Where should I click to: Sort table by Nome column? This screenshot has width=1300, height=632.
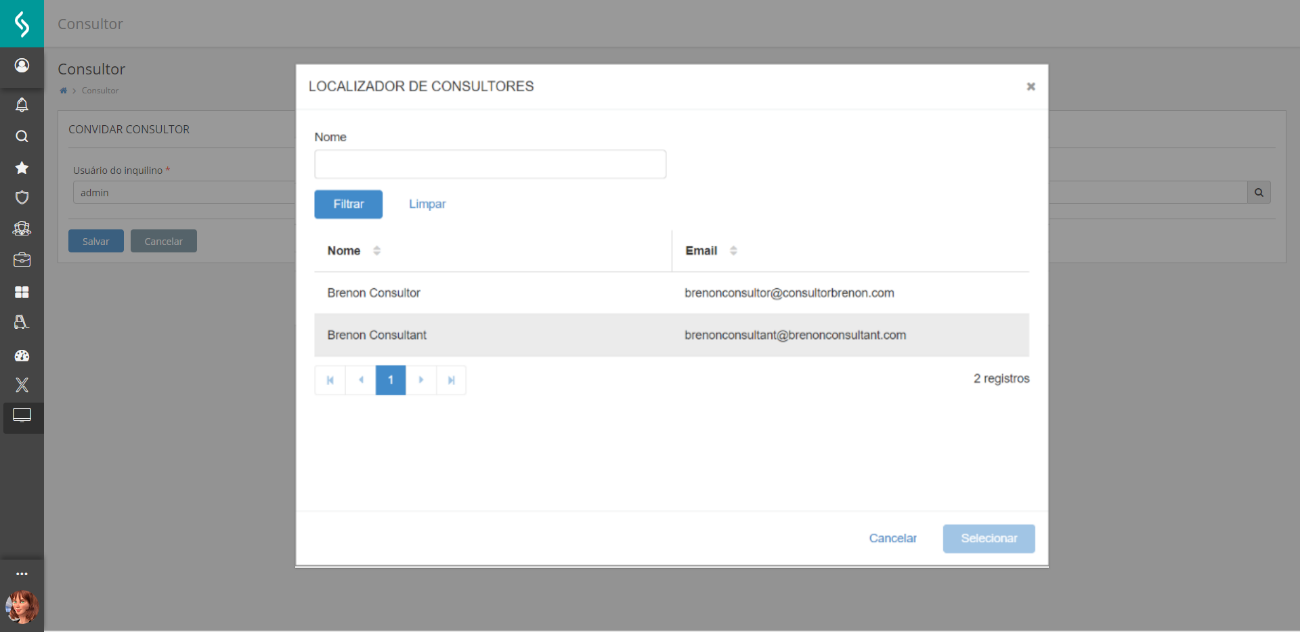[377, 251]
